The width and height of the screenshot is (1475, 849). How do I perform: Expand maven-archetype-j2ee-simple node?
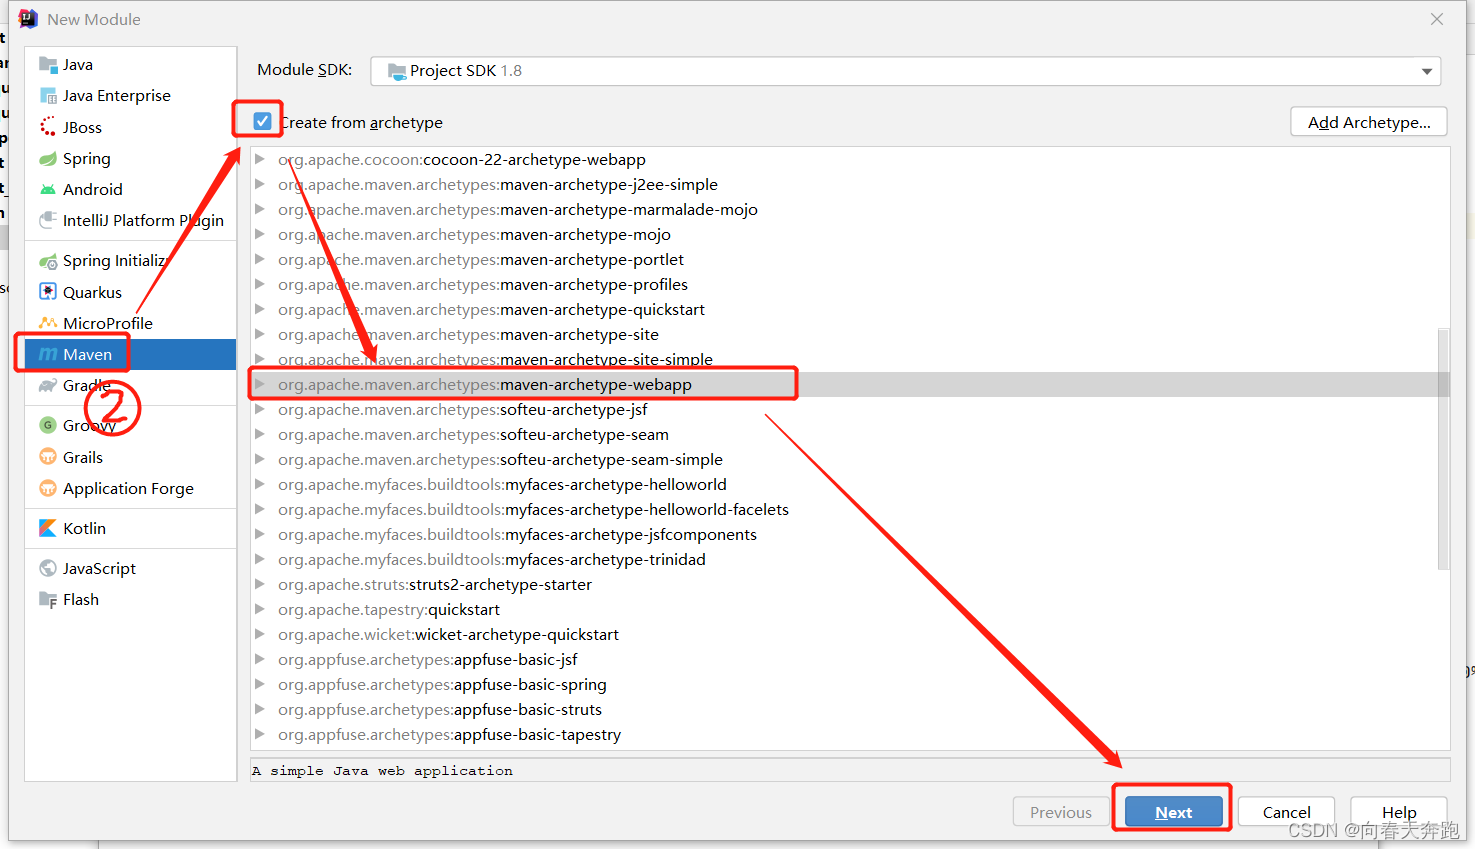(x=260, y=184)
